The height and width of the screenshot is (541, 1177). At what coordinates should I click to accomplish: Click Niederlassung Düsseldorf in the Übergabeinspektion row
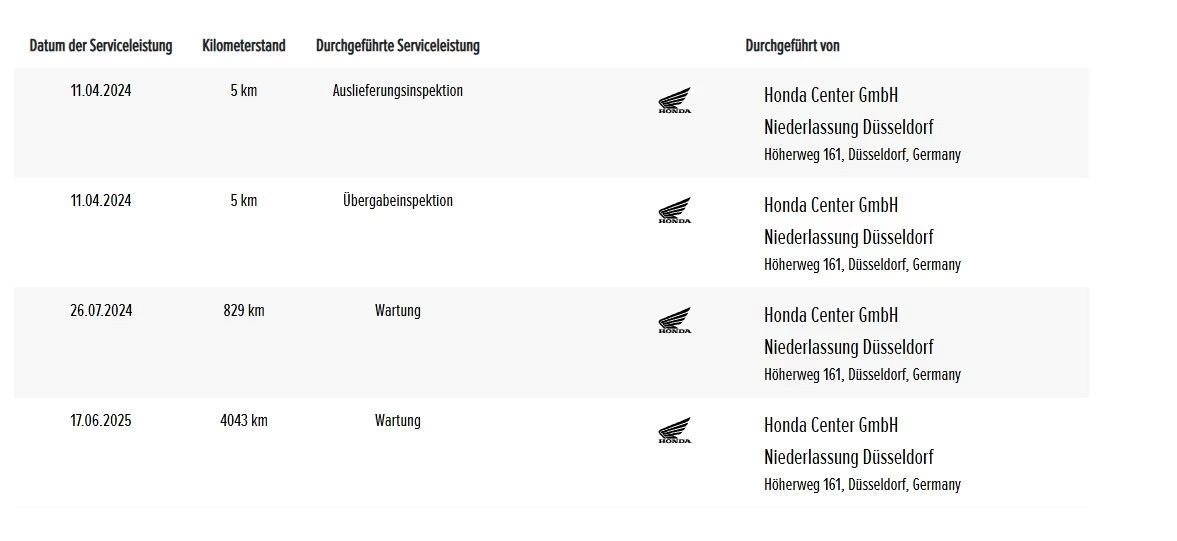848,238
